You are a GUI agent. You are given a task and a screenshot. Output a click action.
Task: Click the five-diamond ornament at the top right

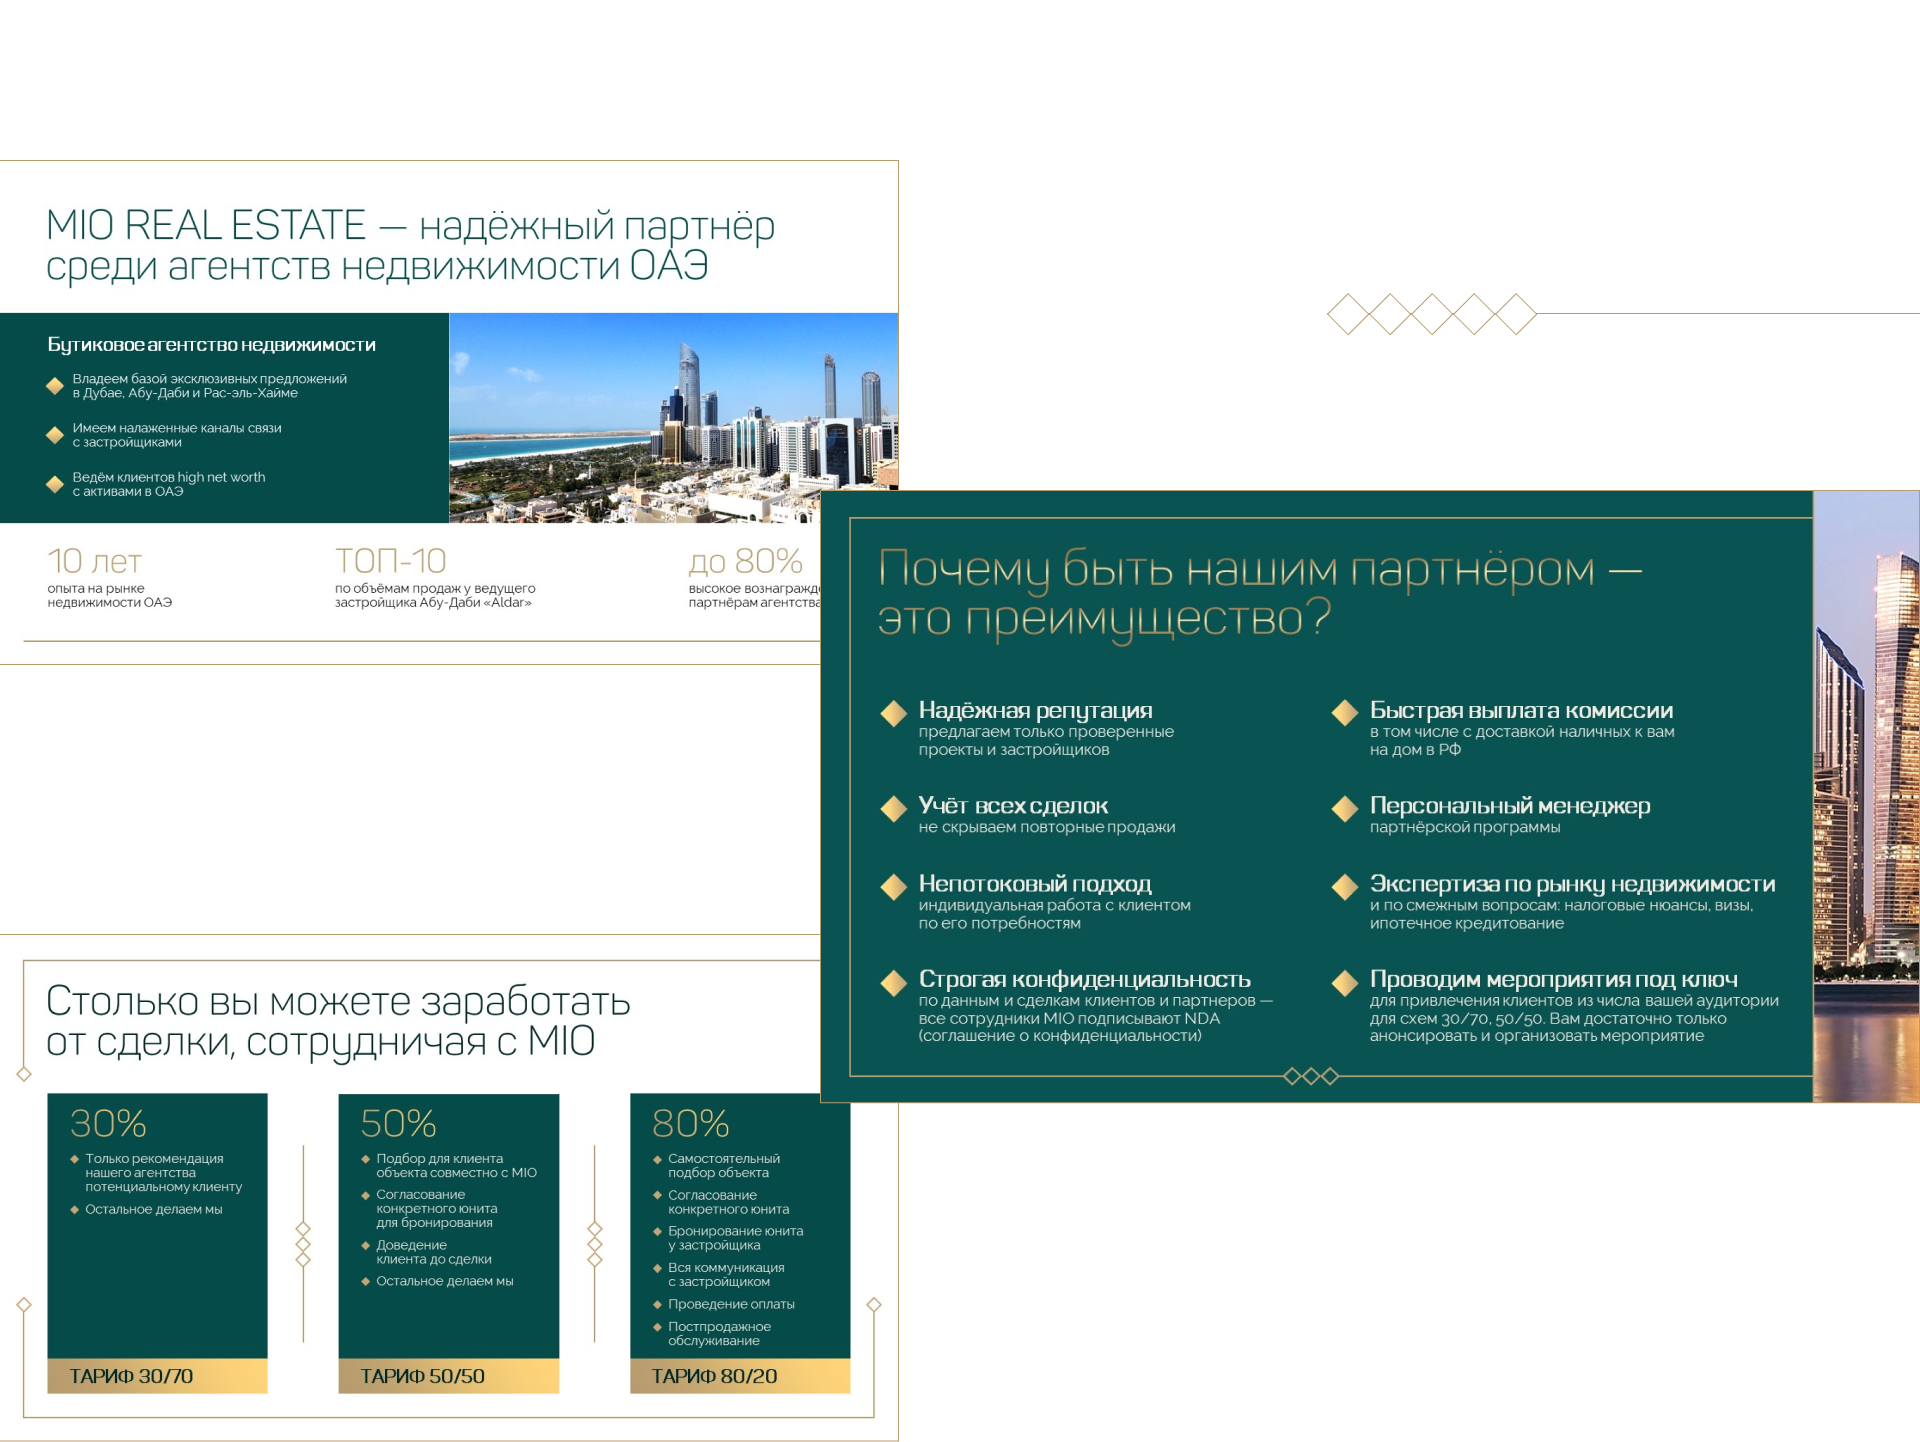1431,314
